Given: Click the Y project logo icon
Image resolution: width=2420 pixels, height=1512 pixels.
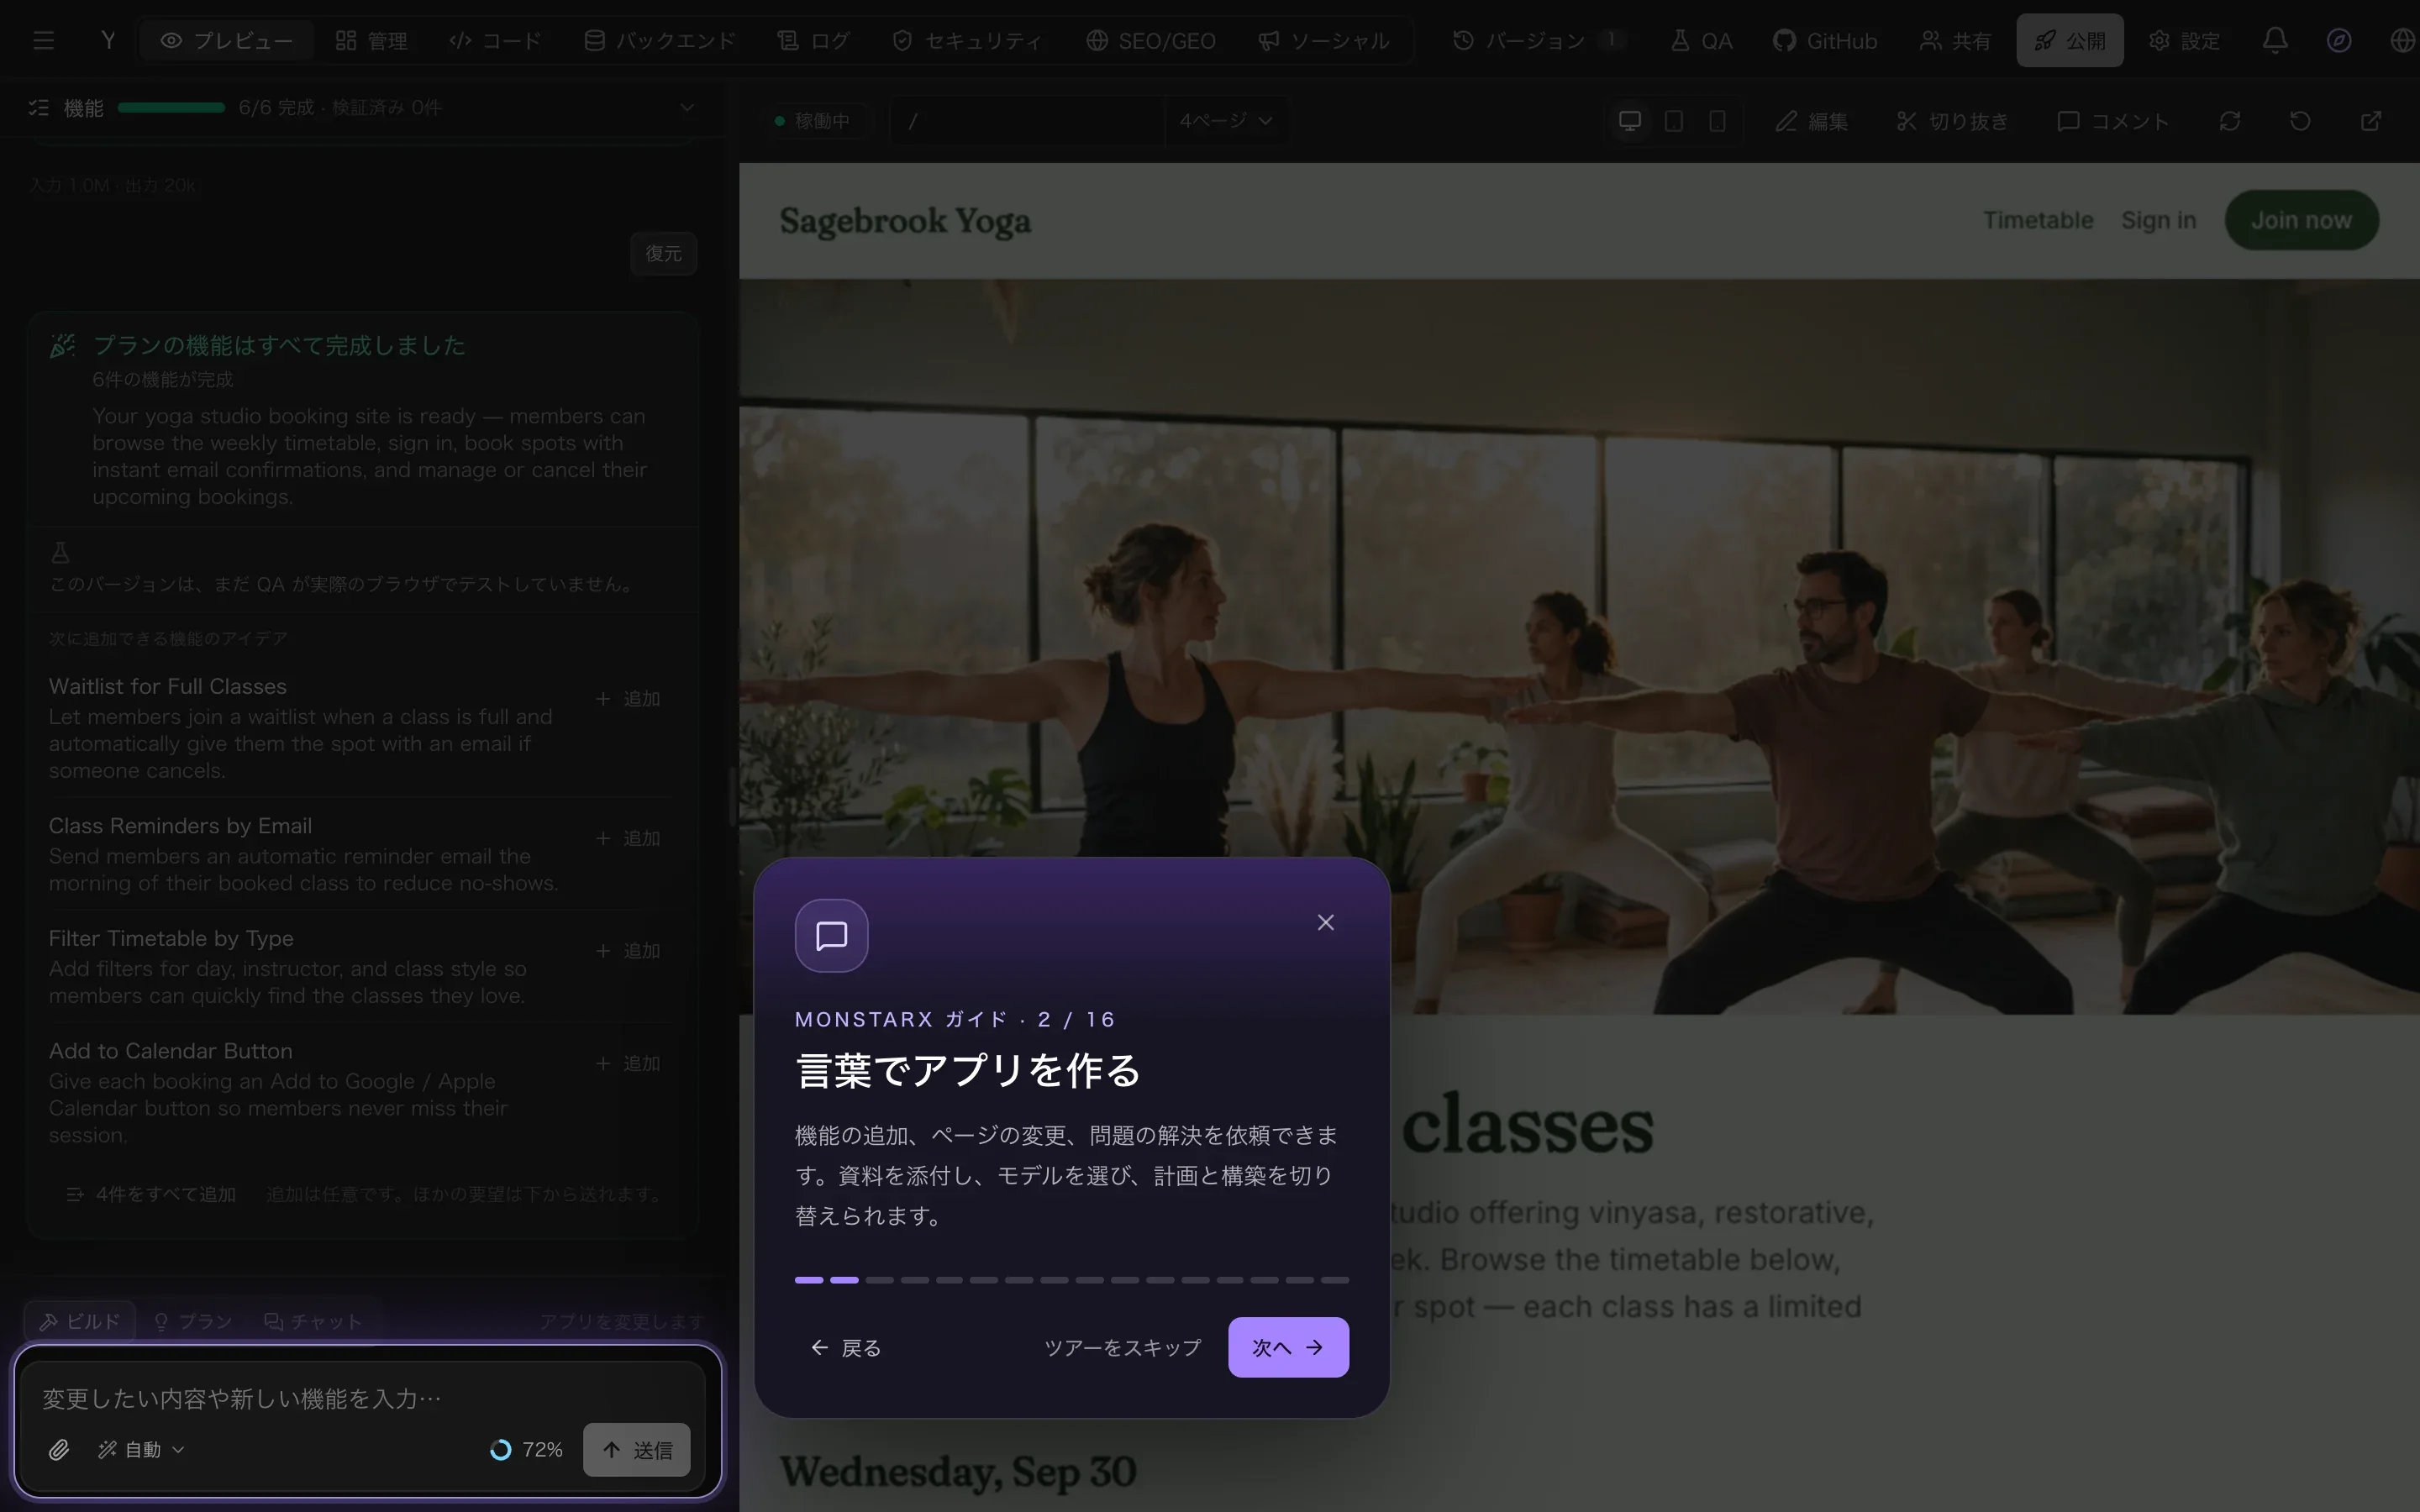Looking at the screenshot, I should pos(108,40).
